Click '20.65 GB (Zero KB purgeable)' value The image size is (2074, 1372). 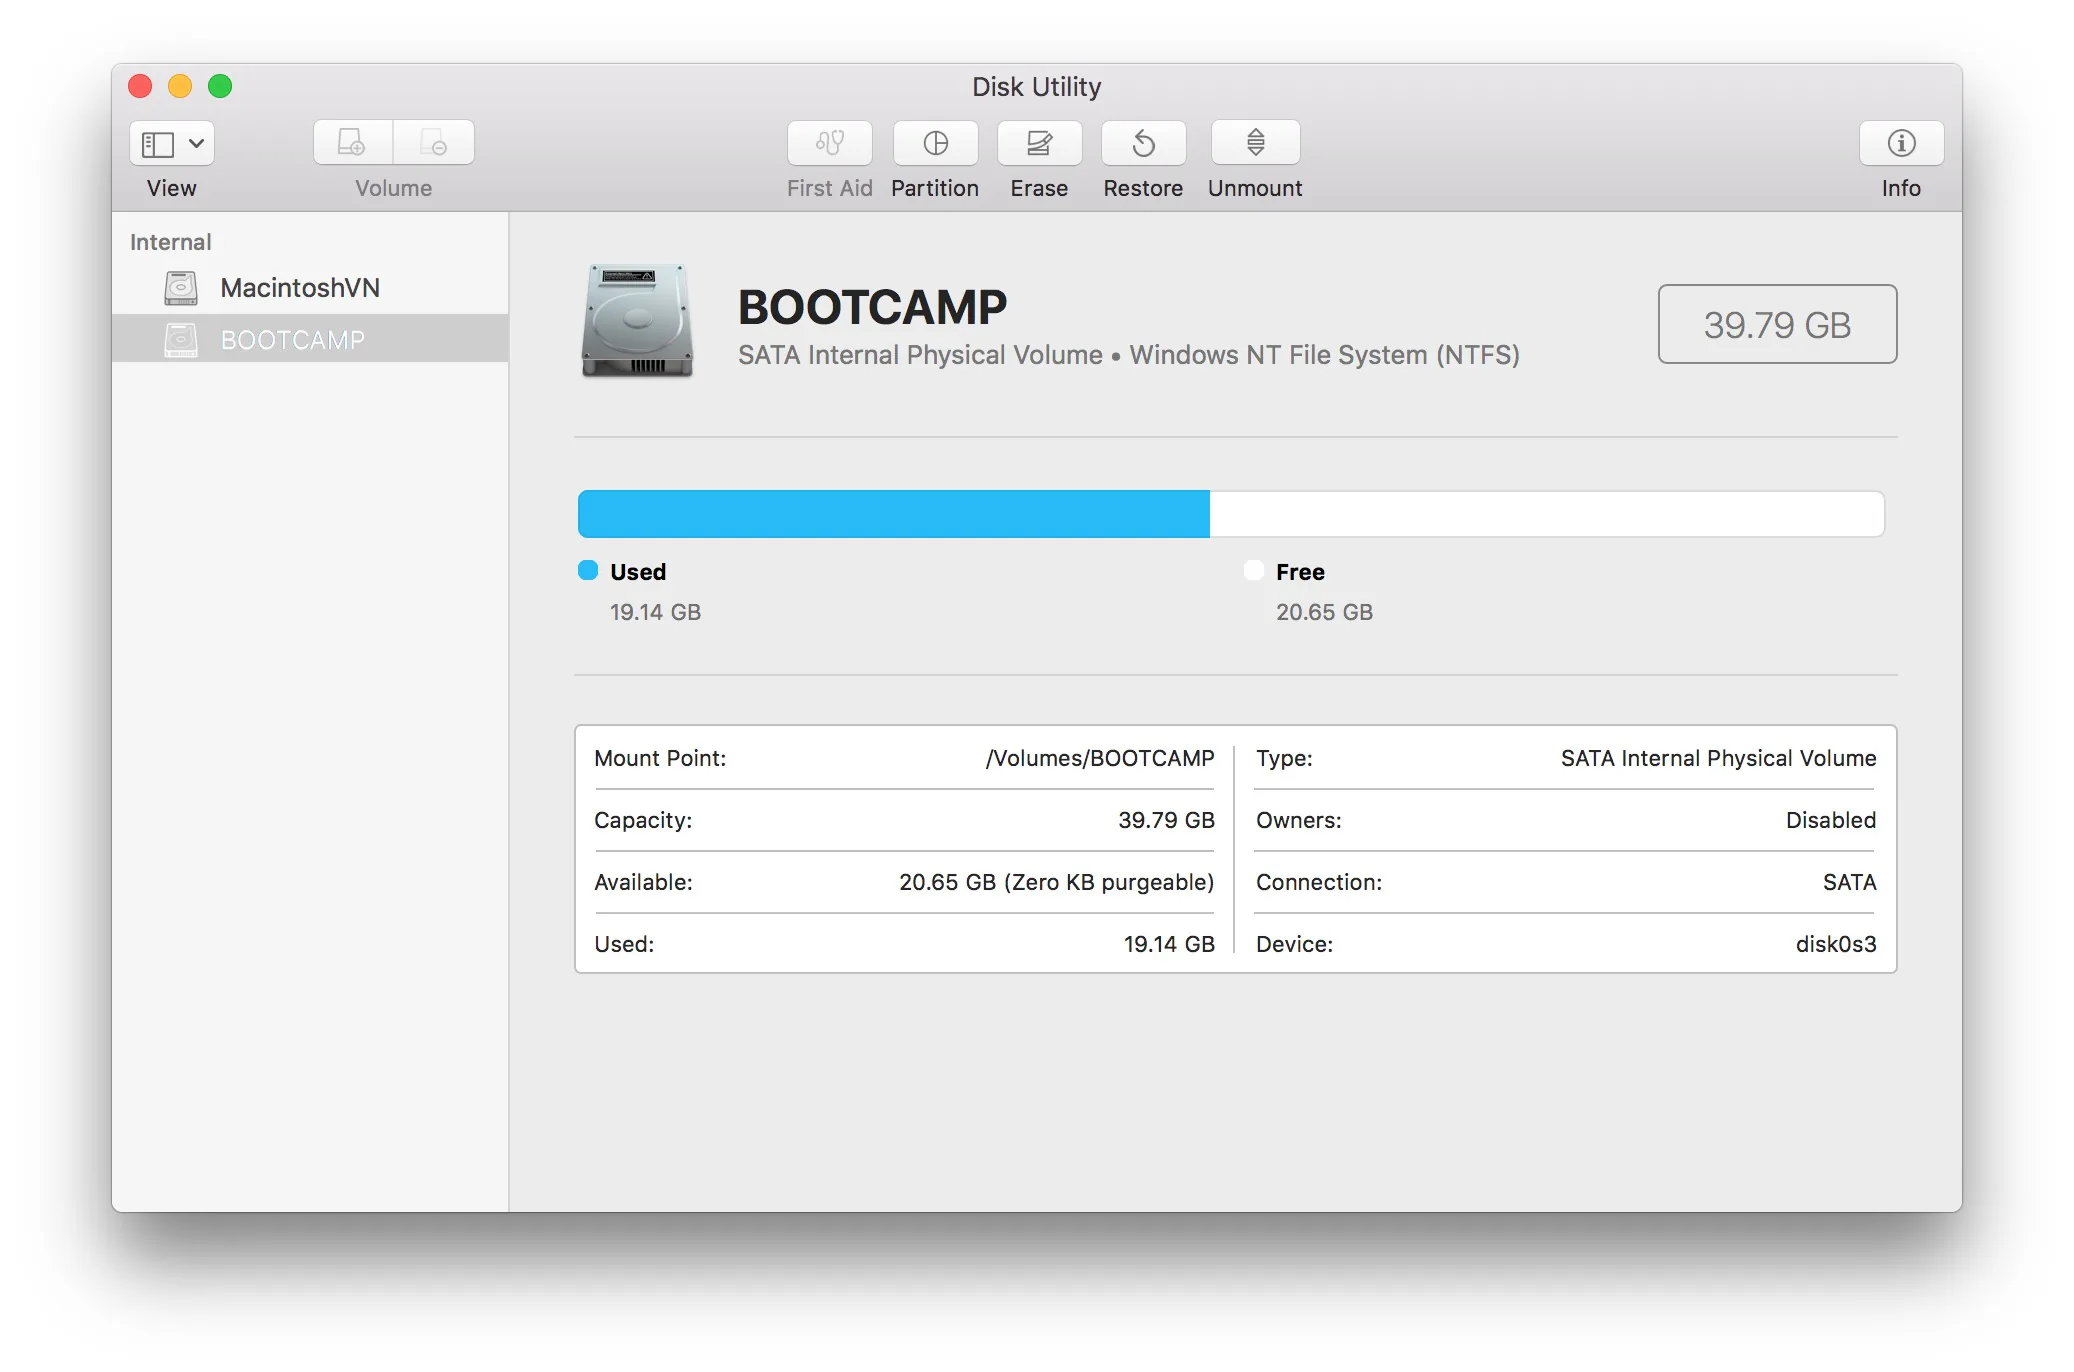(1056, 882)
